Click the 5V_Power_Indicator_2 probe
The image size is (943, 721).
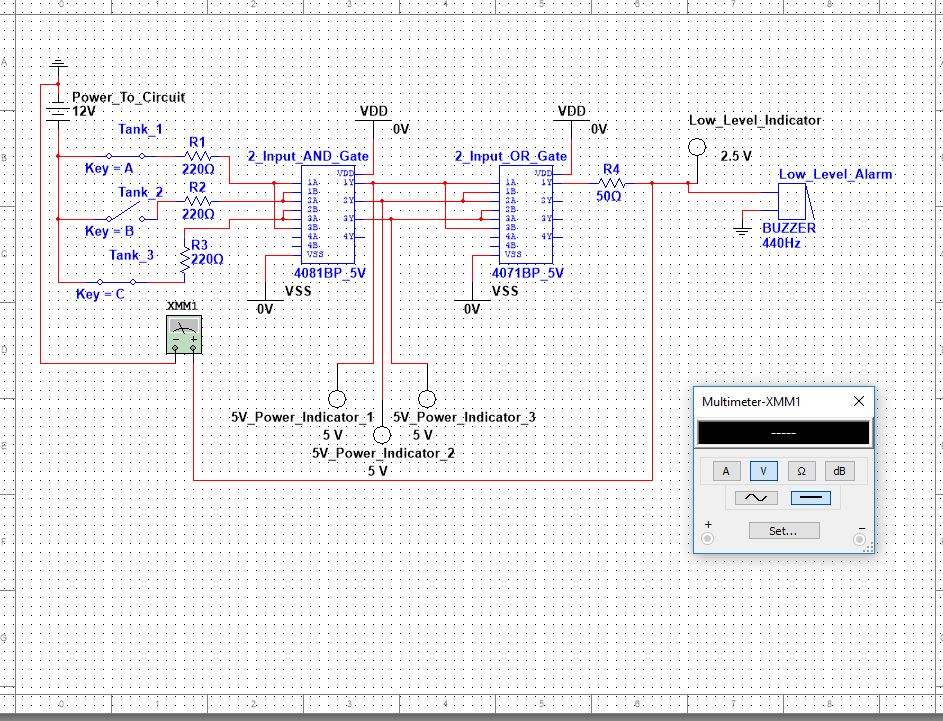pyautogui.click(x=381, y=435)
